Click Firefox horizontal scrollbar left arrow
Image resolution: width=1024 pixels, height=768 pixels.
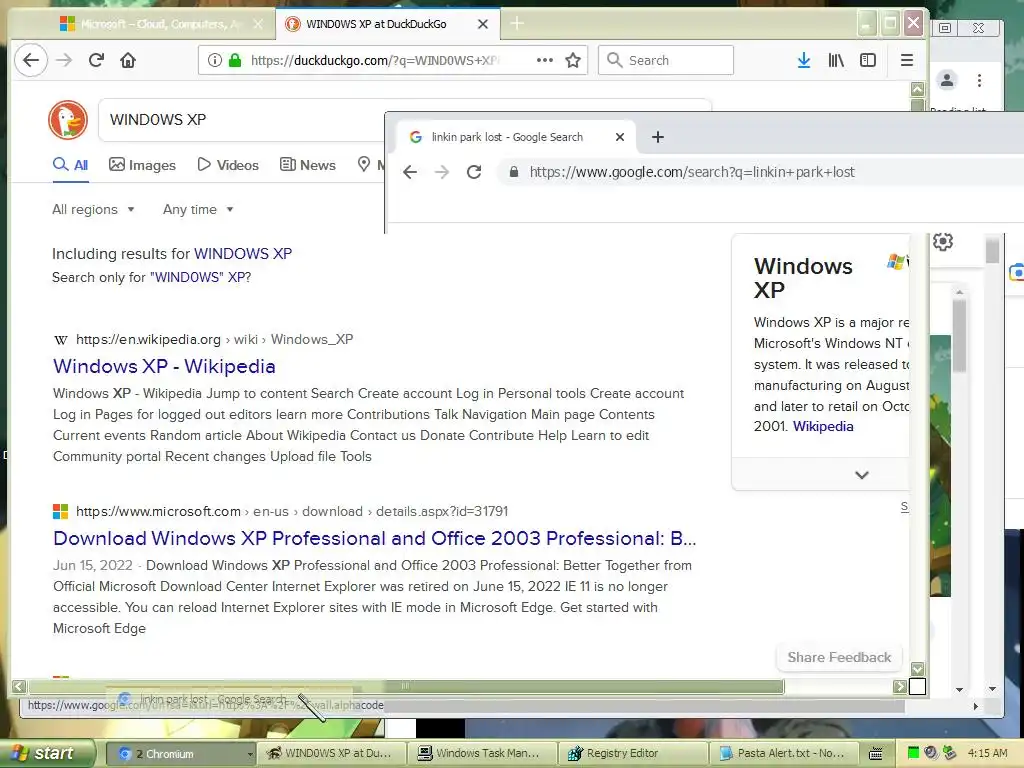(19, 686)
